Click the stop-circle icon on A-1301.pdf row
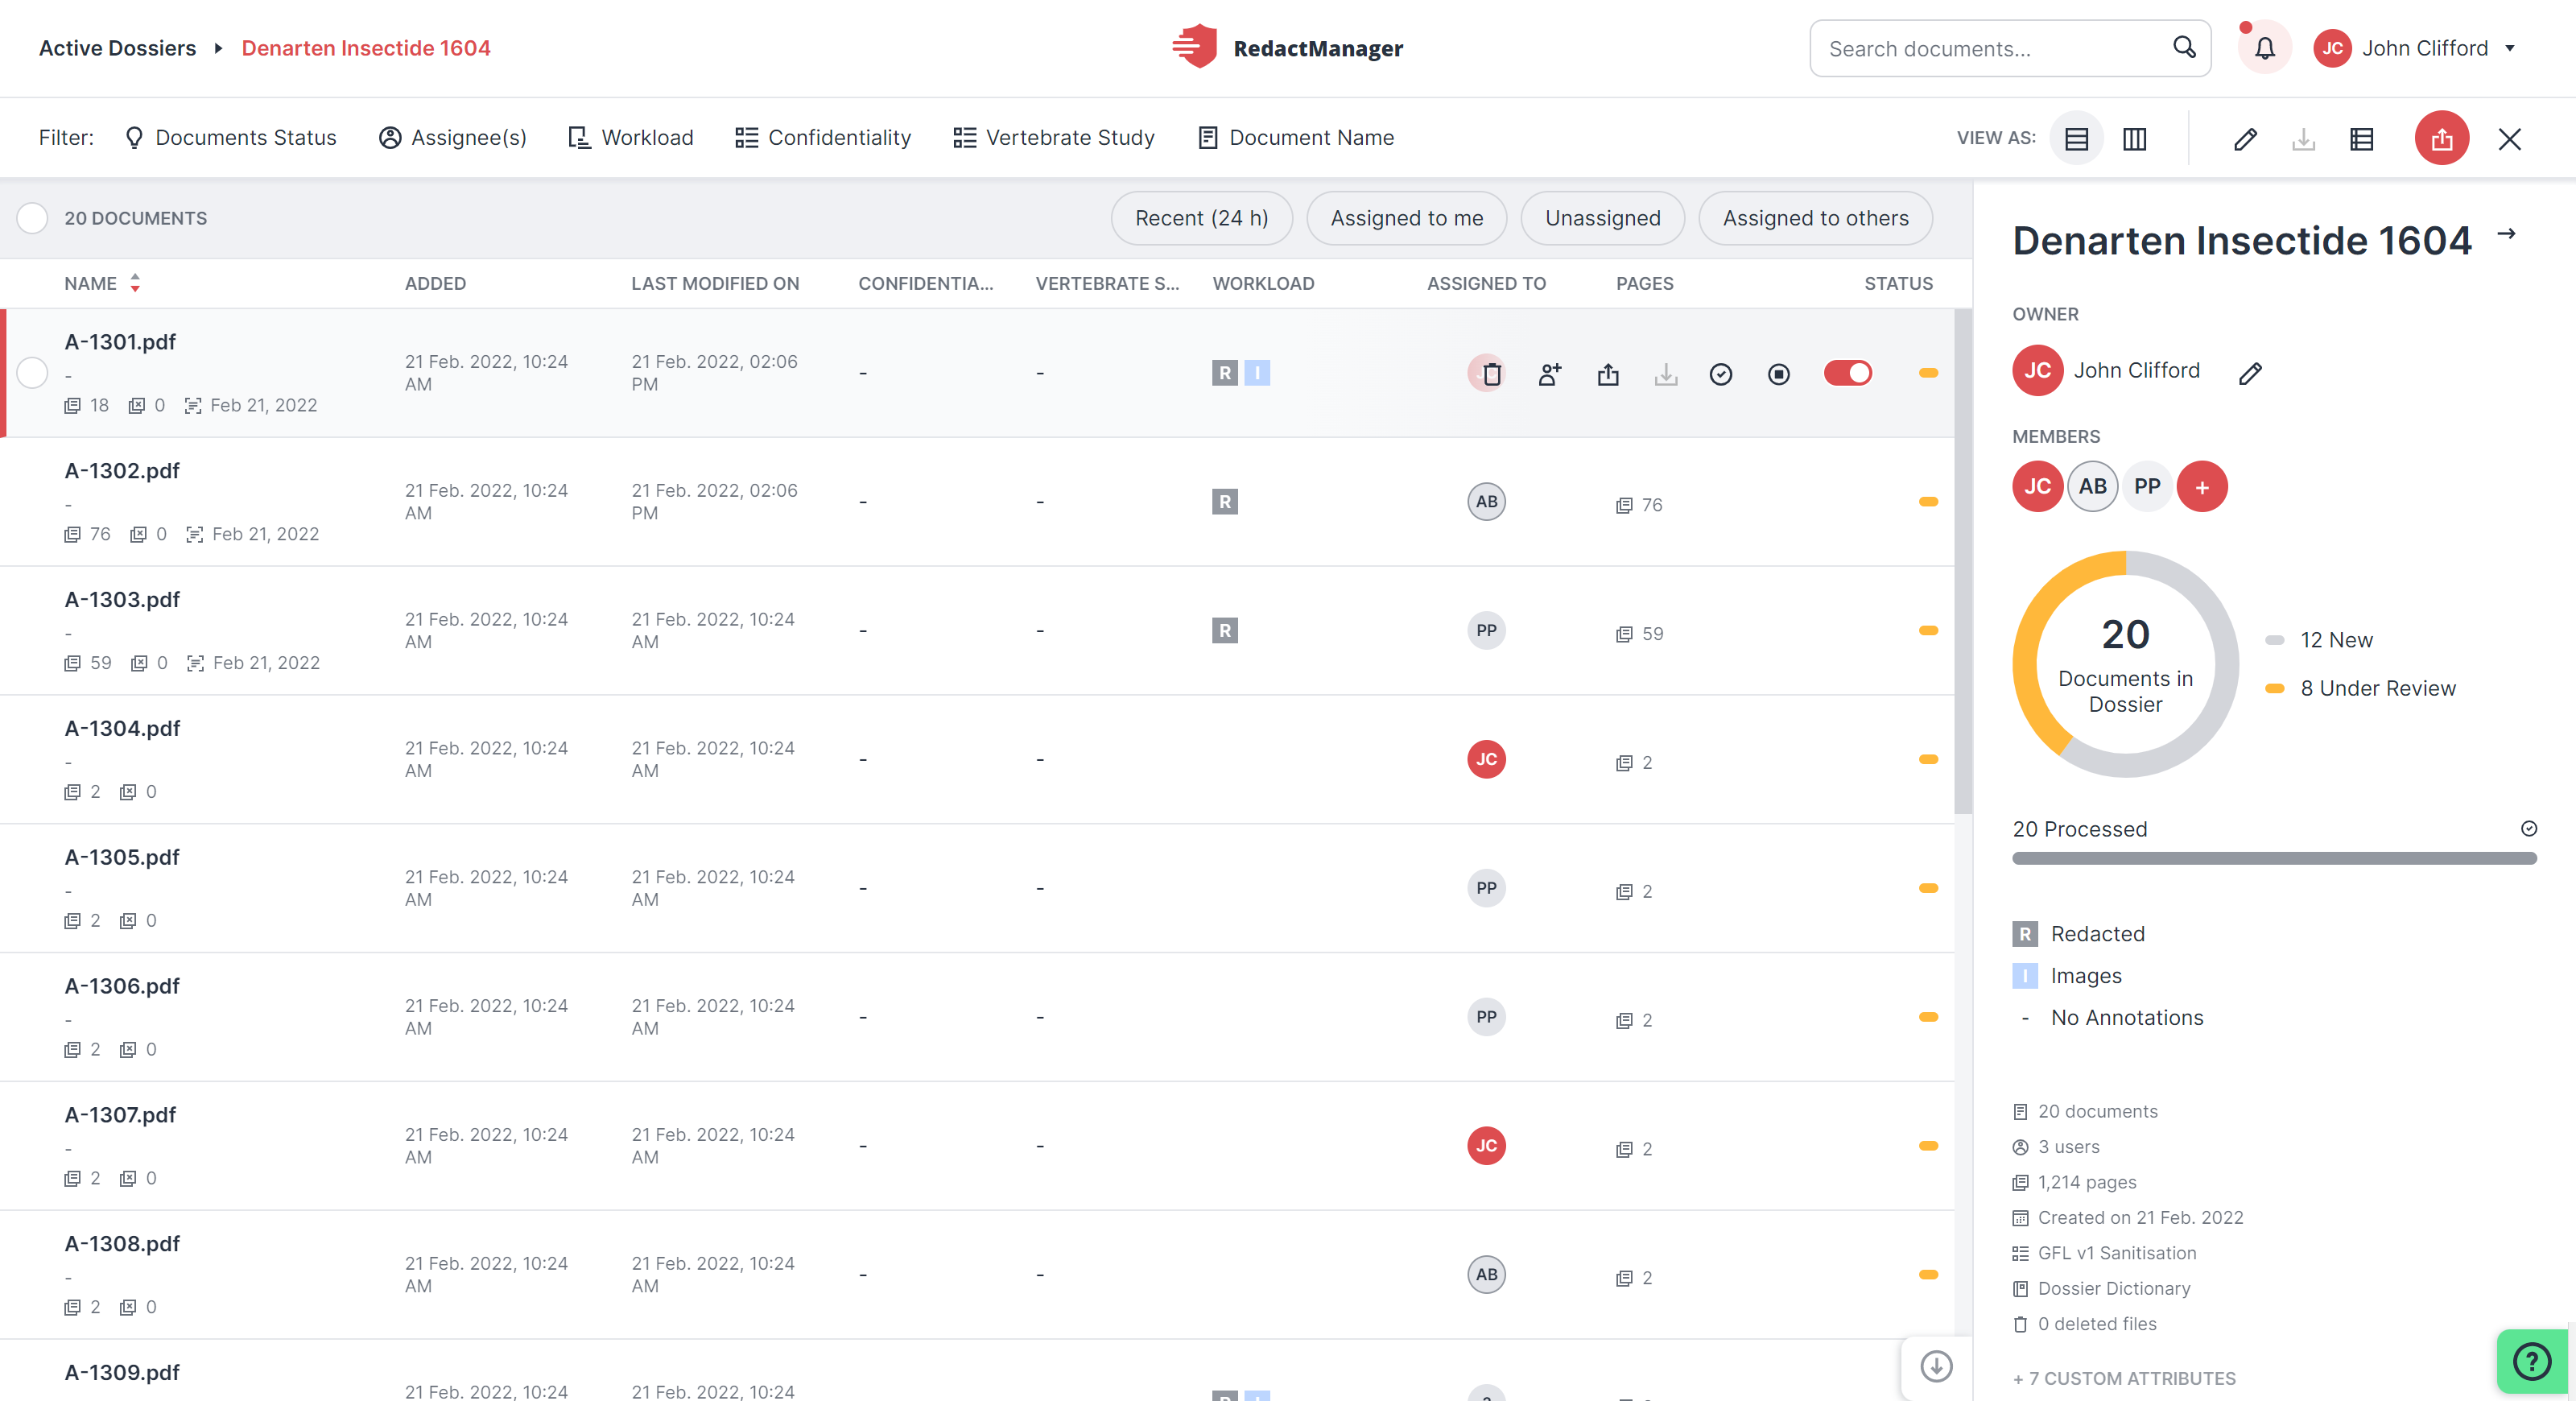Viewport: 2576px width, 1401px height. (1779, 374)
